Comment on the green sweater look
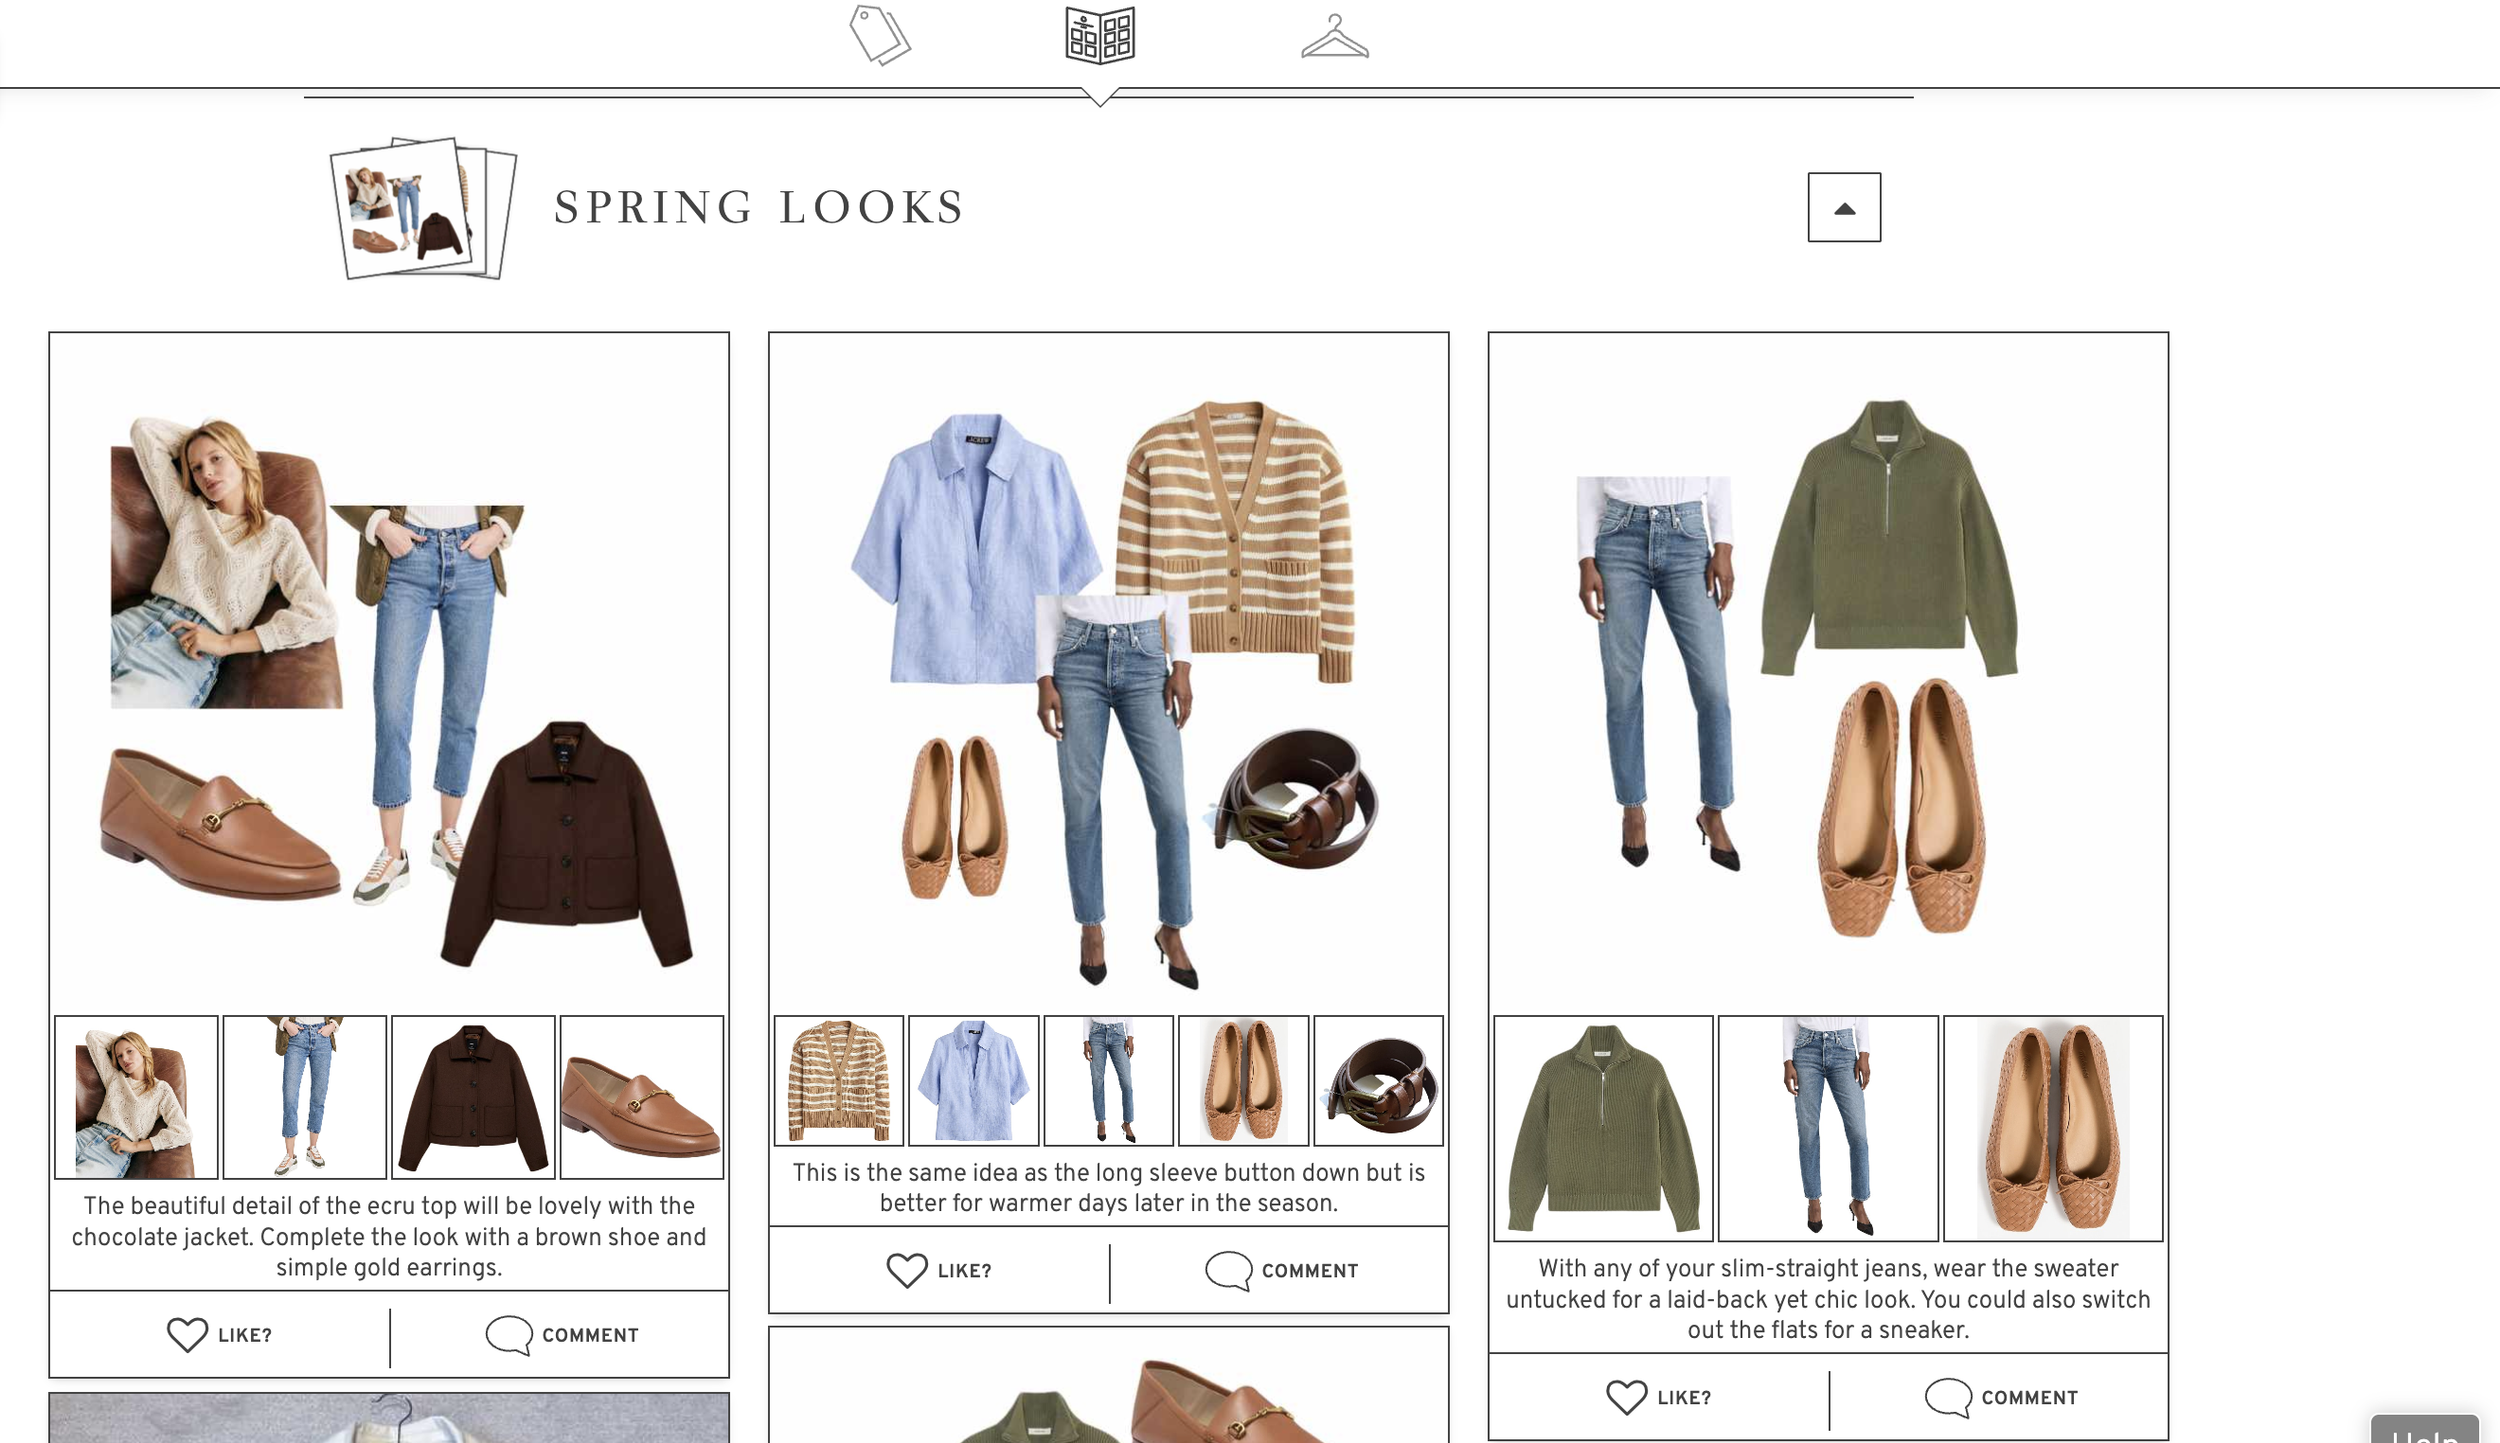 2001,1398
